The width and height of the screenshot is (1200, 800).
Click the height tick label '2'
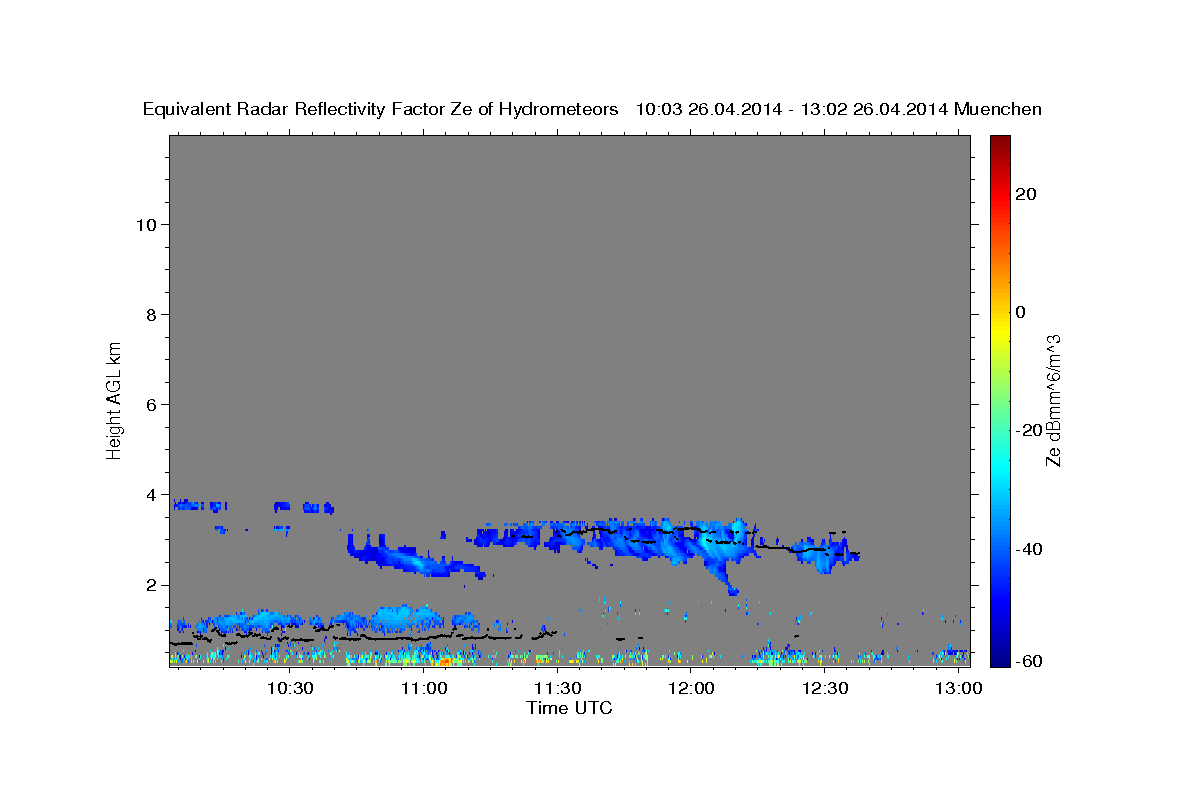tap(153, 585)
